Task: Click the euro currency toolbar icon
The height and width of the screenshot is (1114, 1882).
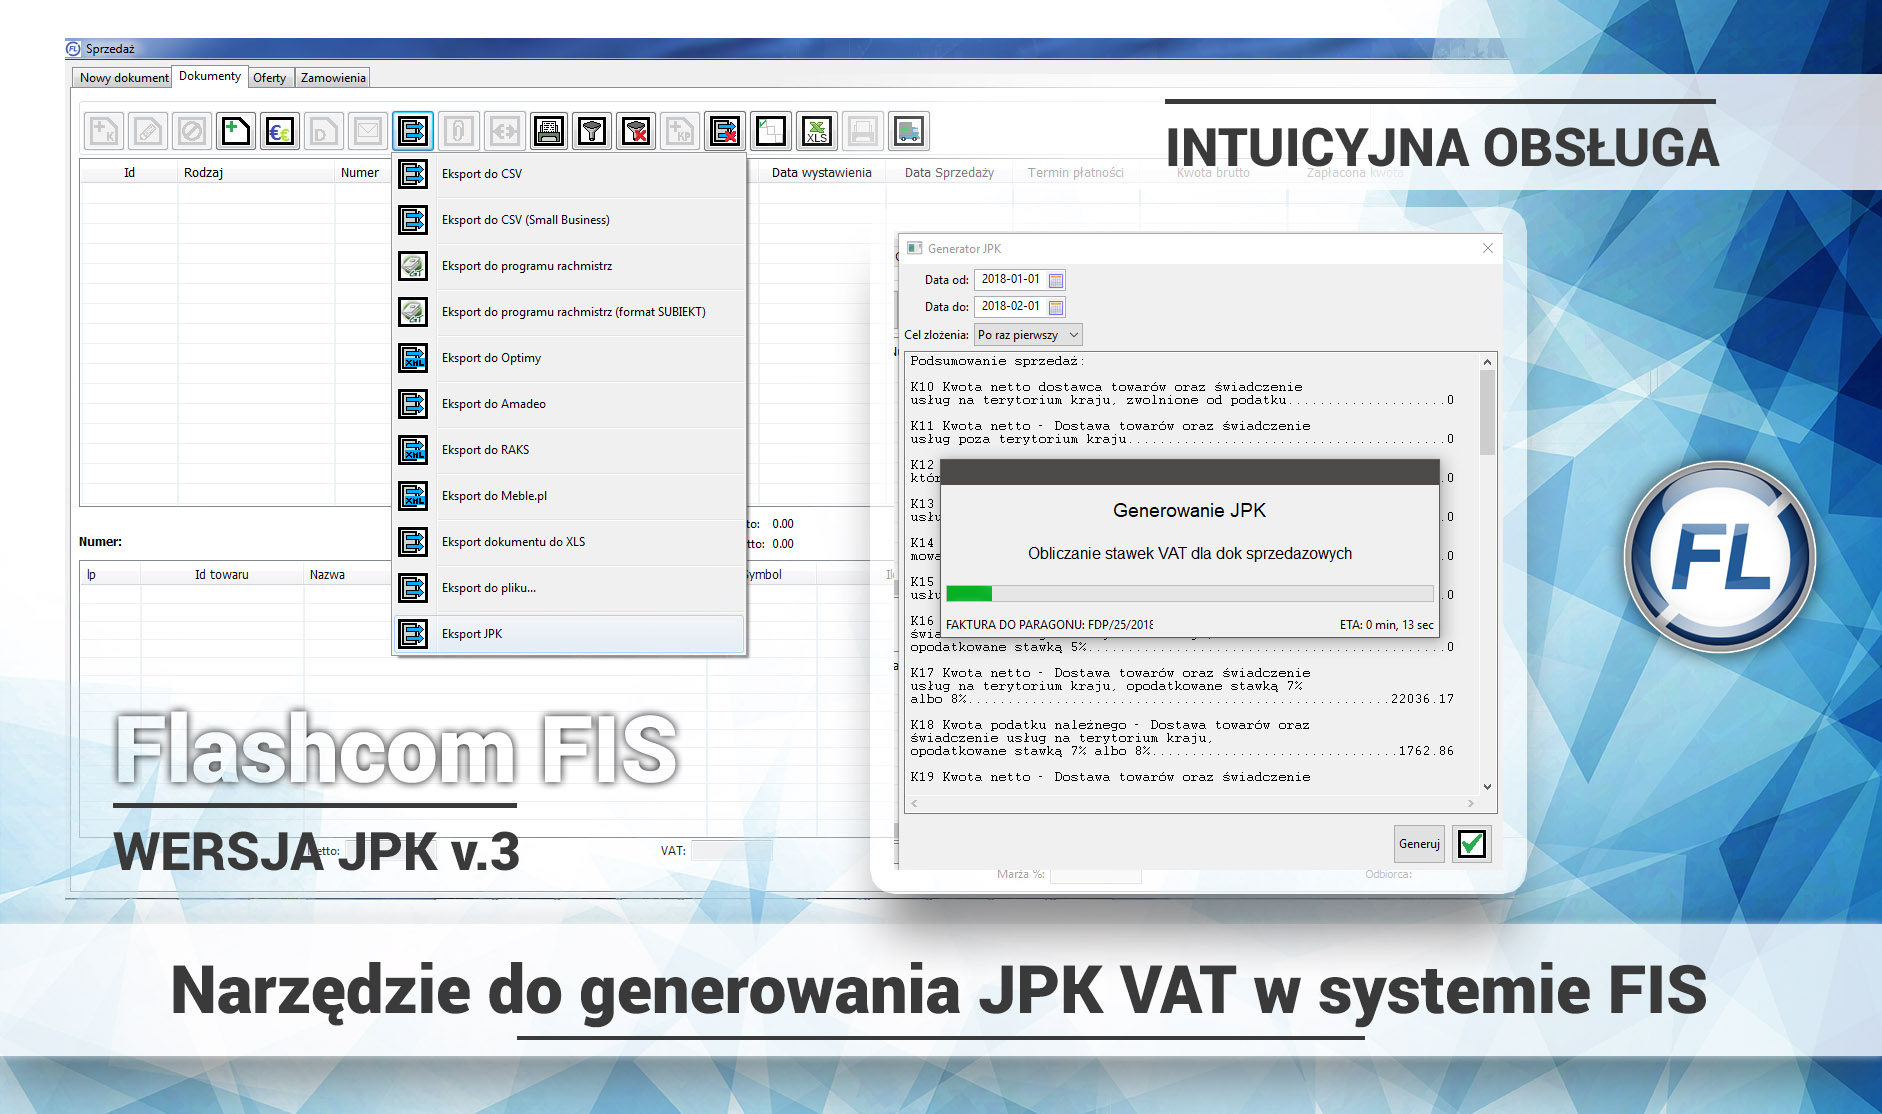Action: [280, 131]
